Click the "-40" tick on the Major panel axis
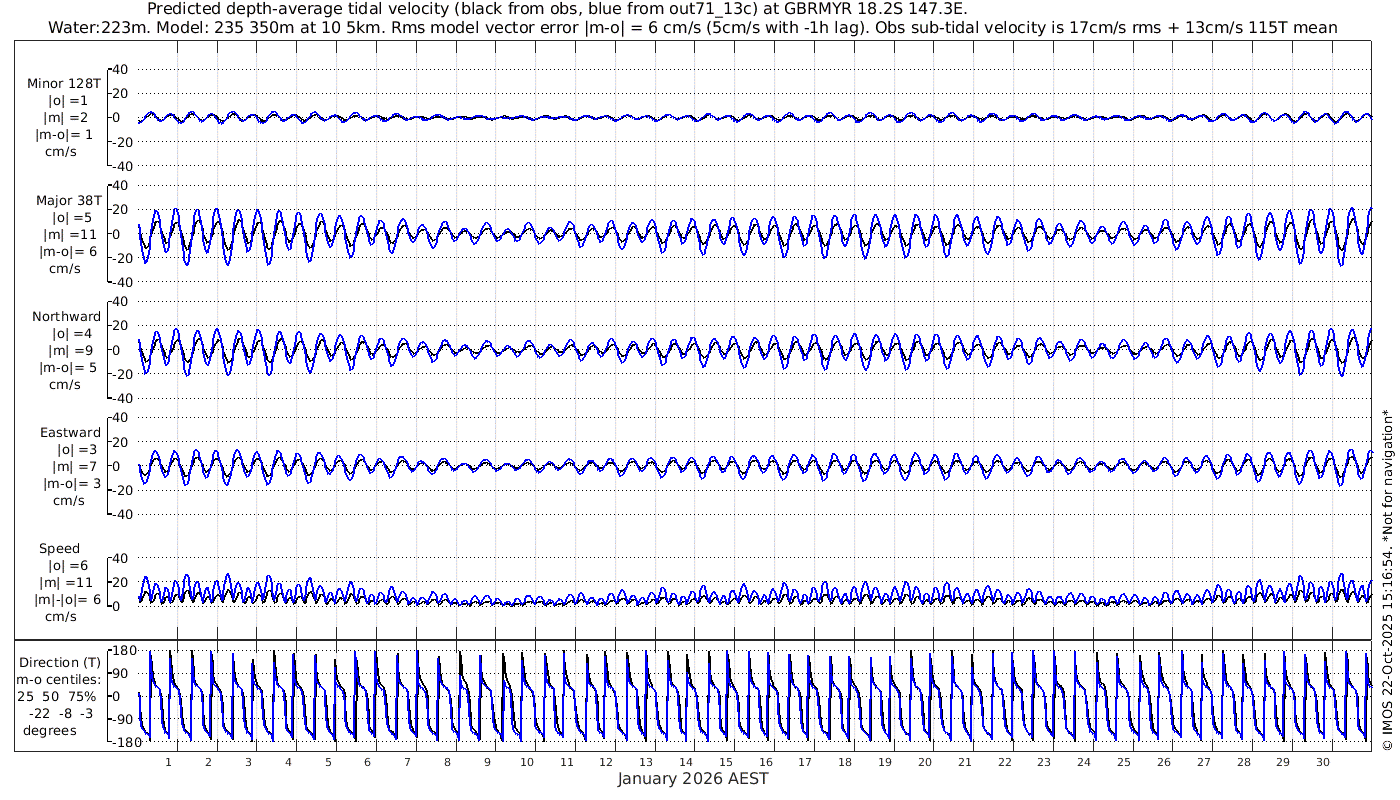 (x=118, y=282)
